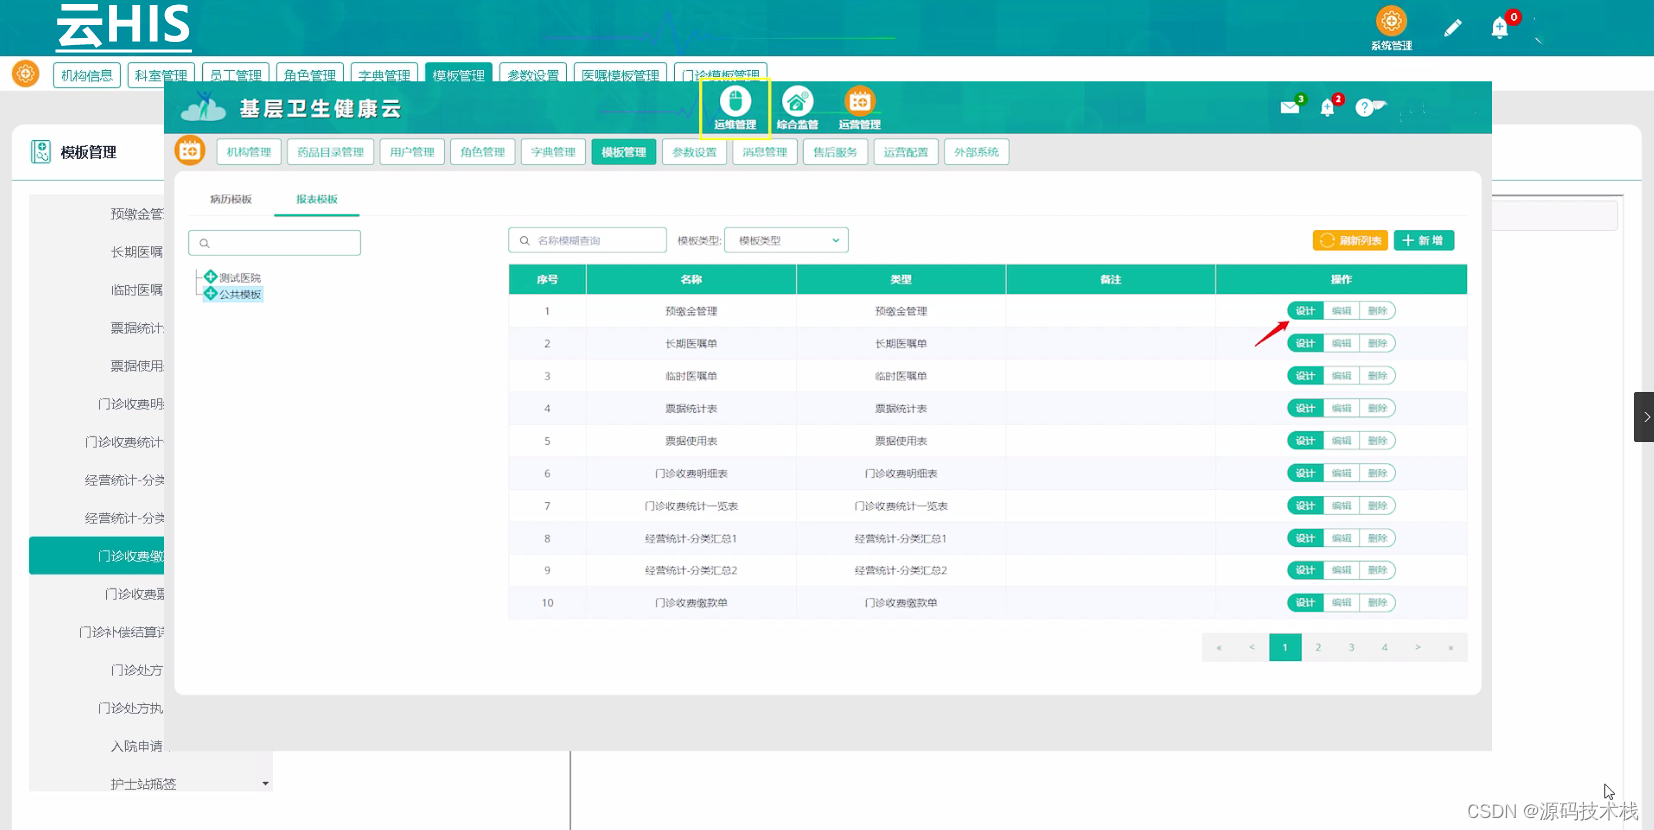Click the 新增 add button
The height and width of the screenshot is (830, 1654).
[x=1423, y=240]
